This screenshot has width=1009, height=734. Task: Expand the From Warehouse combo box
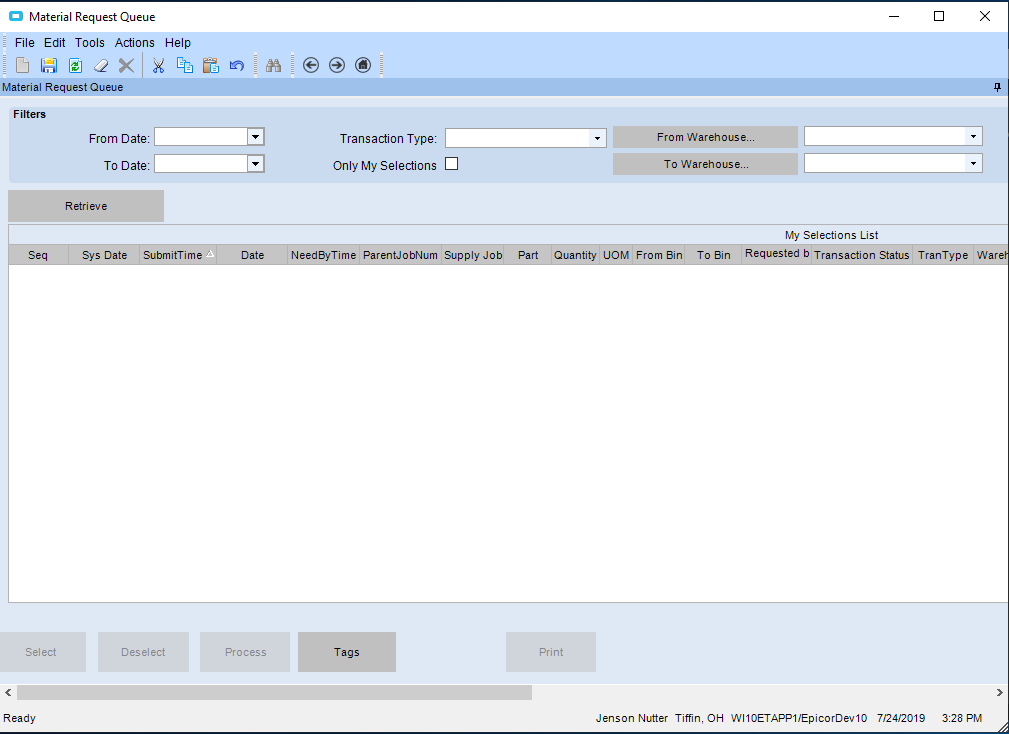[x=973, y=136]
